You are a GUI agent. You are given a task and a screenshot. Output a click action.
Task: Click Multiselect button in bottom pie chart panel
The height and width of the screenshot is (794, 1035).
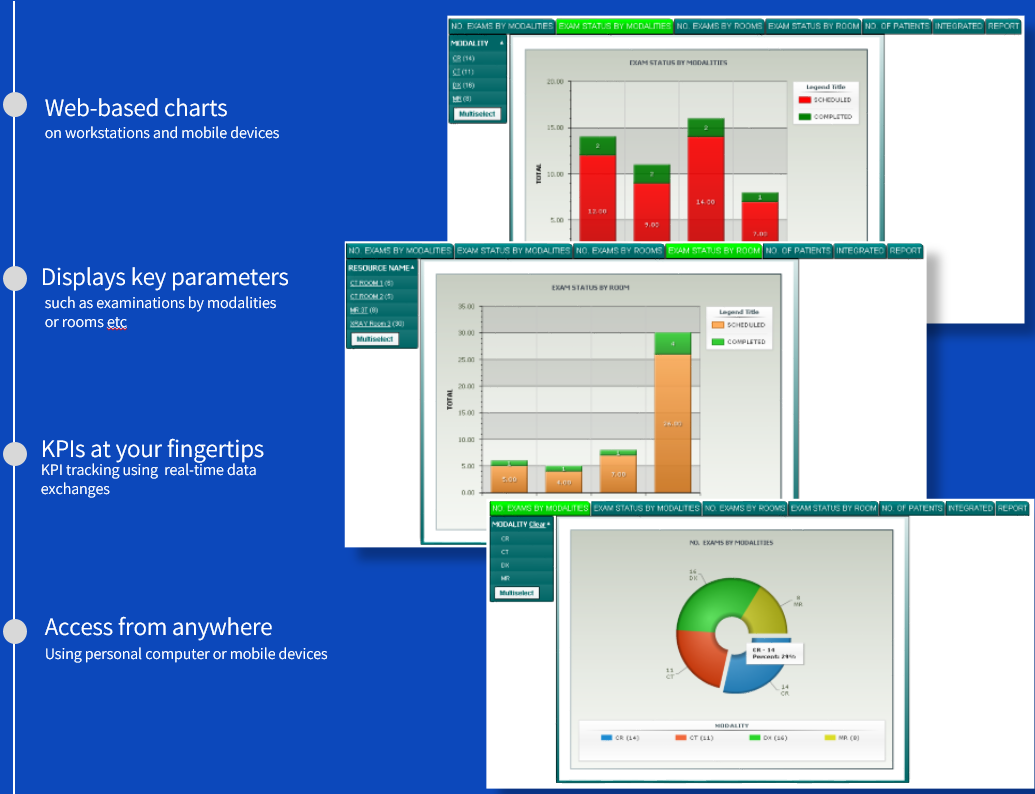click(516, 593)
